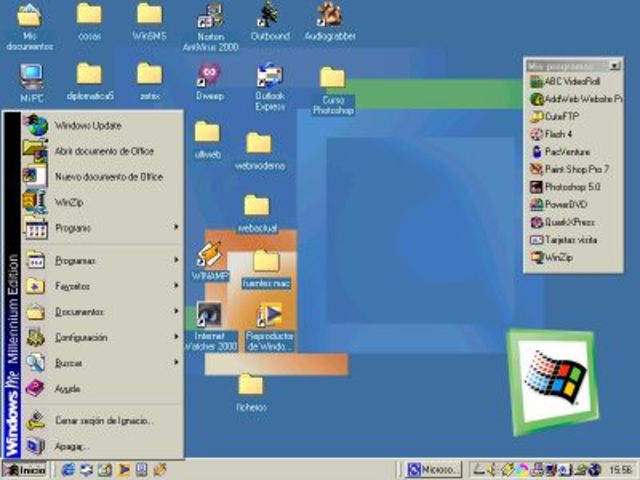640x480 pixels.
Task: Select Internet Watcher 2000 shortcut
Action: (x=210, y=327)
